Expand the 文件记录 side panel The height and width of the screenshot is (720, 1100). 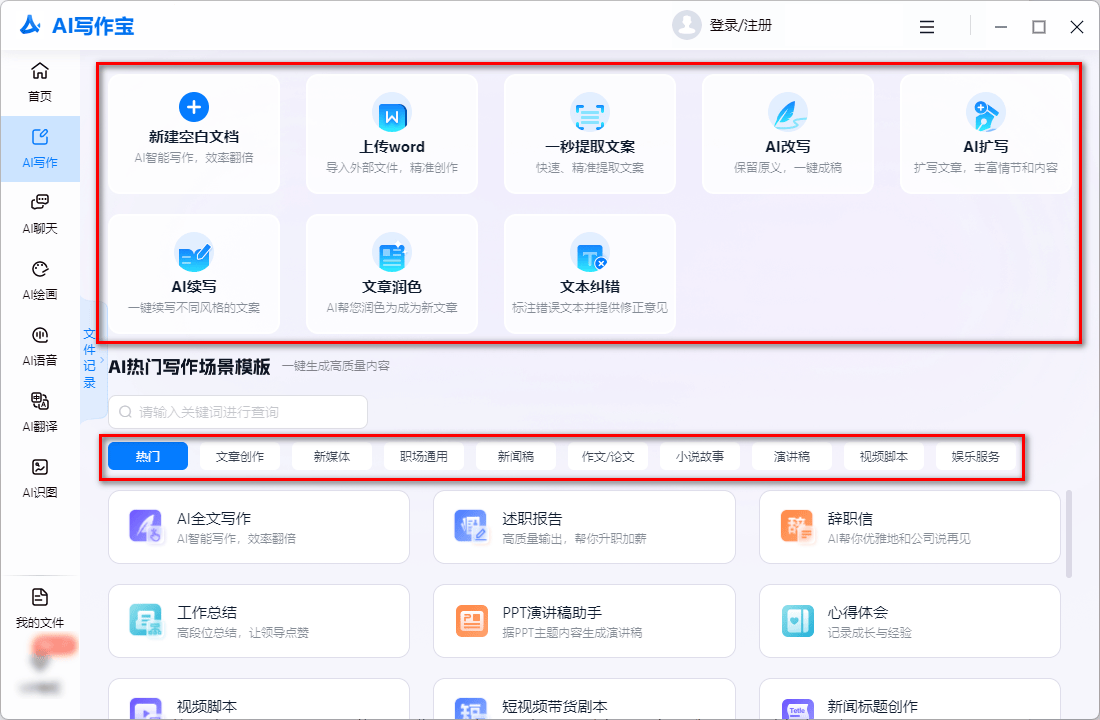pos(90,357)
